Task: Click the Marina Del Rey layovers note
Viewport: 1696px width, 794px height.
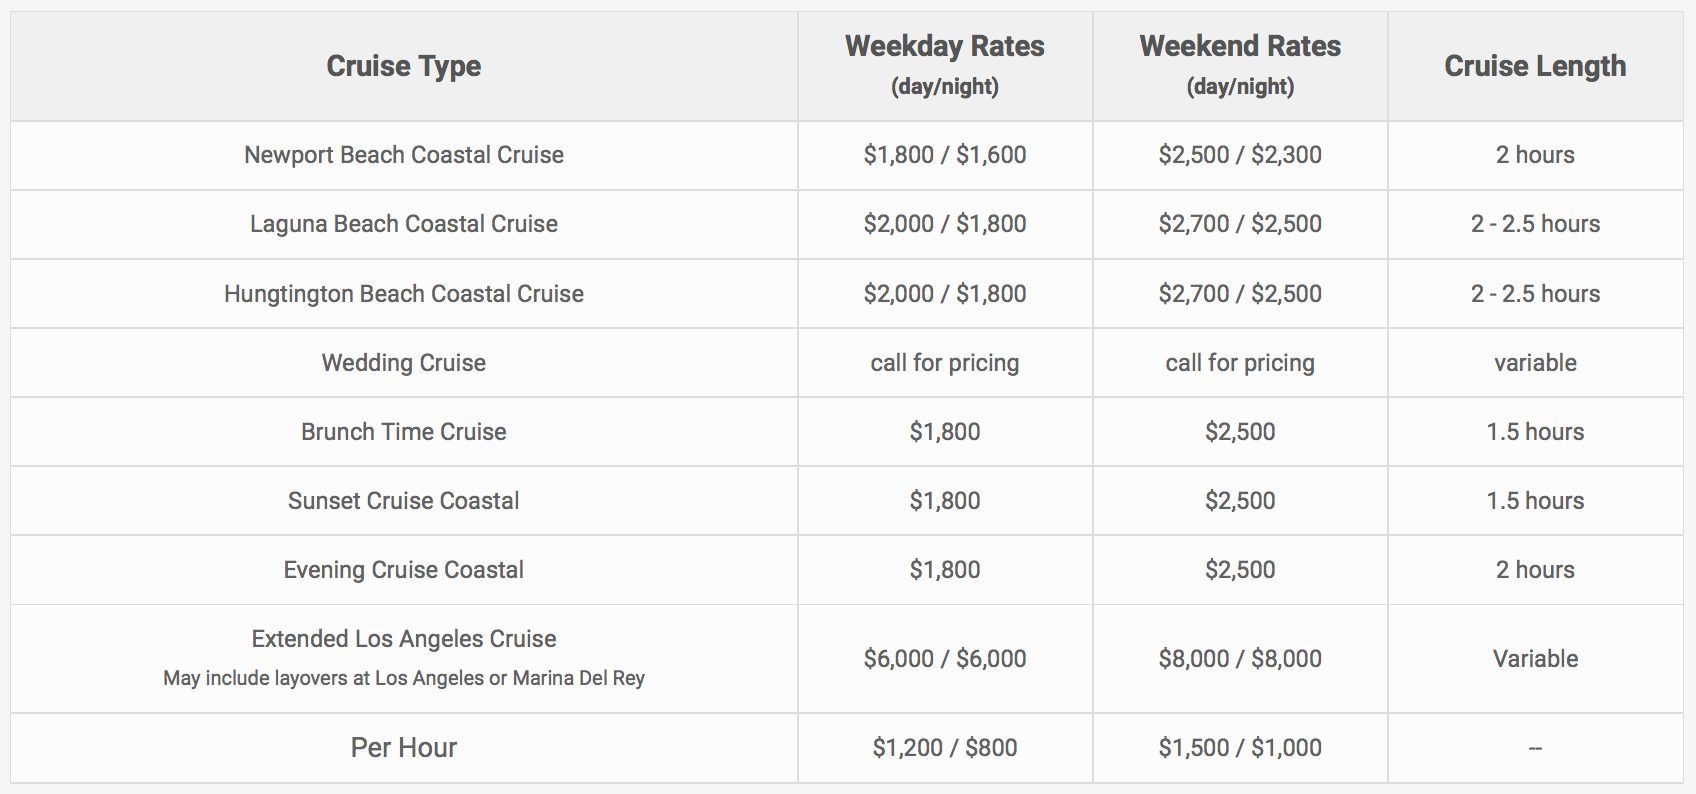Action: pos(404,678)
